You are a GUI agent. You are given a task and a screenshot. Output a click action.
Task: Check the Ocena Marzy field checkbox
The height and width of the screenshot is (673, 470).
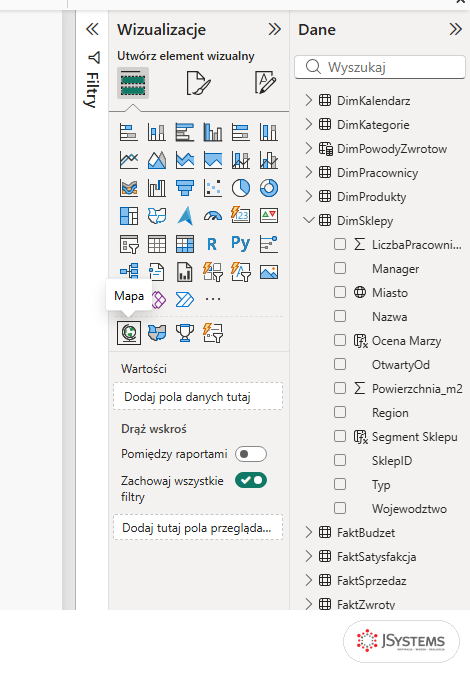(340, 340)
